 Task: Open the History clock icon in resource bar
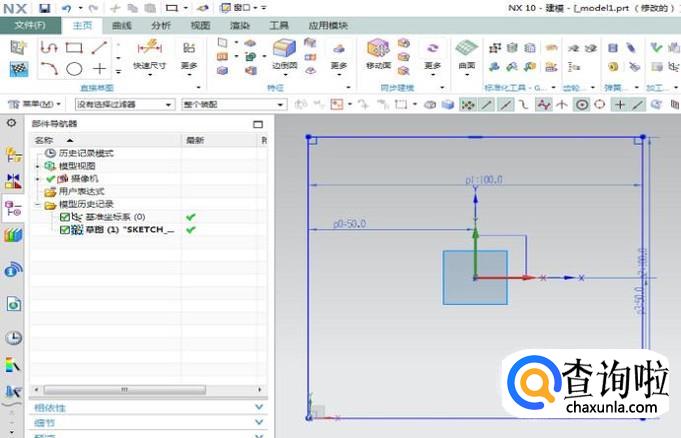pyautogui.click(x=13, y=338)
